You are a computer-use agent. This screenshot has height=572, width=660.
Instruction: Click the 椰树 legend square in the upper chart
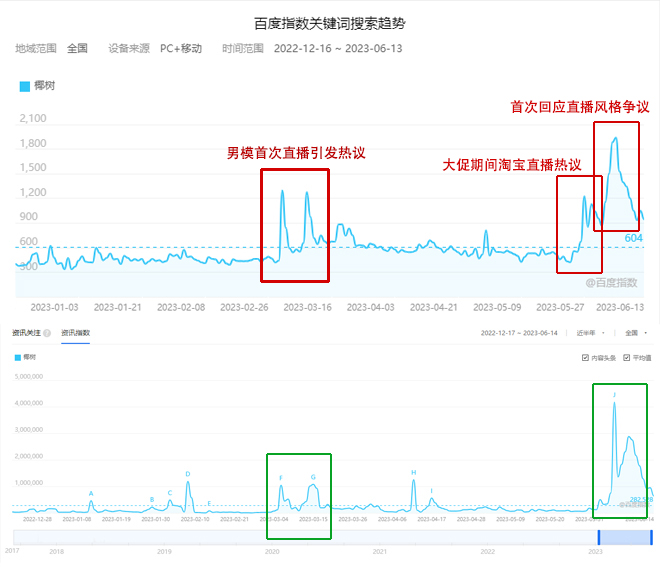25,86
